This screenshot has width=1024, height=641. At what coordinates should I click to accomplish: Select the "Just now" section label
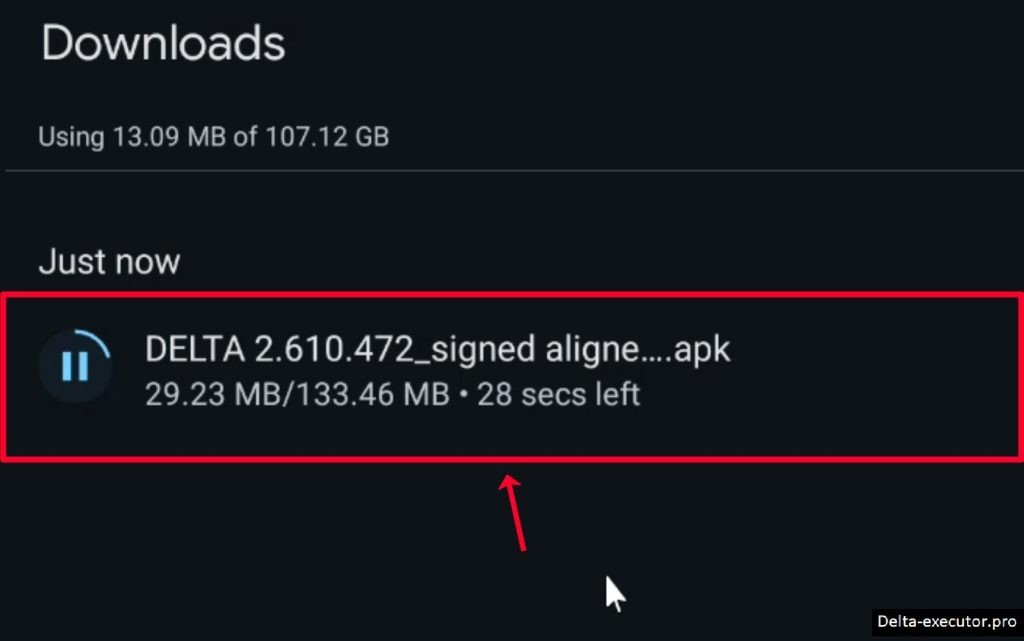109,262
